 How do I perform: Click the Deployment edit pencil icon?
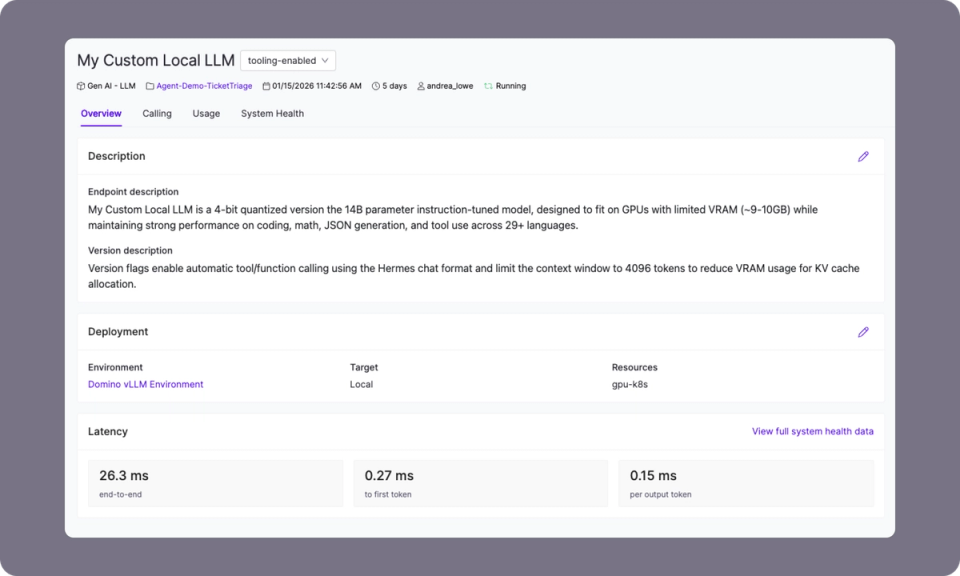[863, 331]
